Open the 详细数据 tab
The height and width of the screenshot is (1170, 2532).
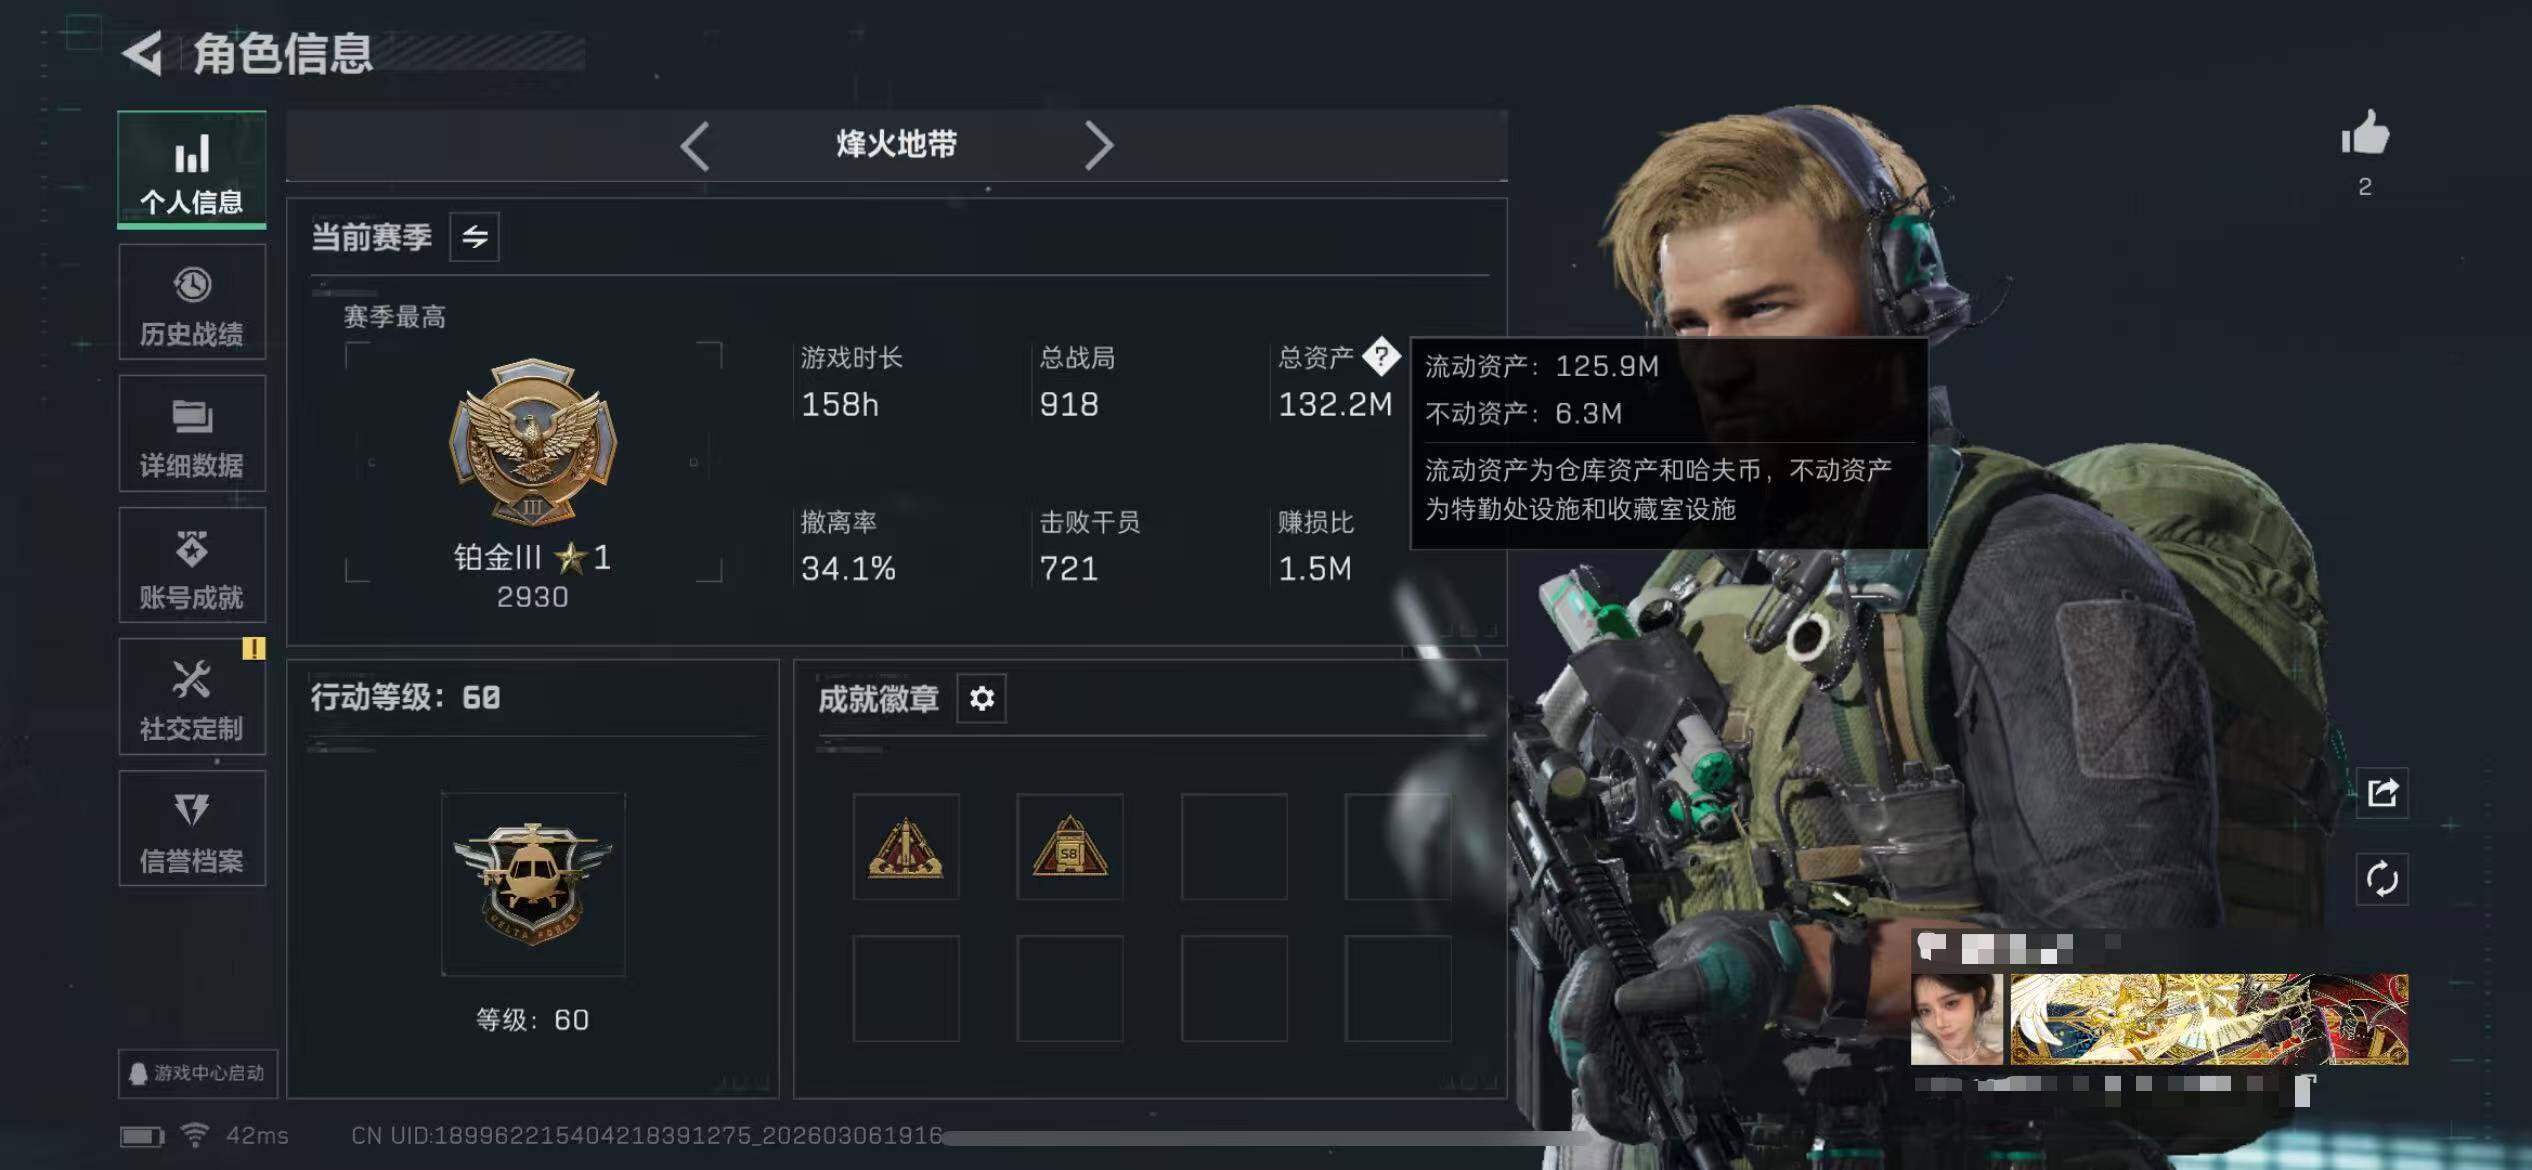(192, 434)
